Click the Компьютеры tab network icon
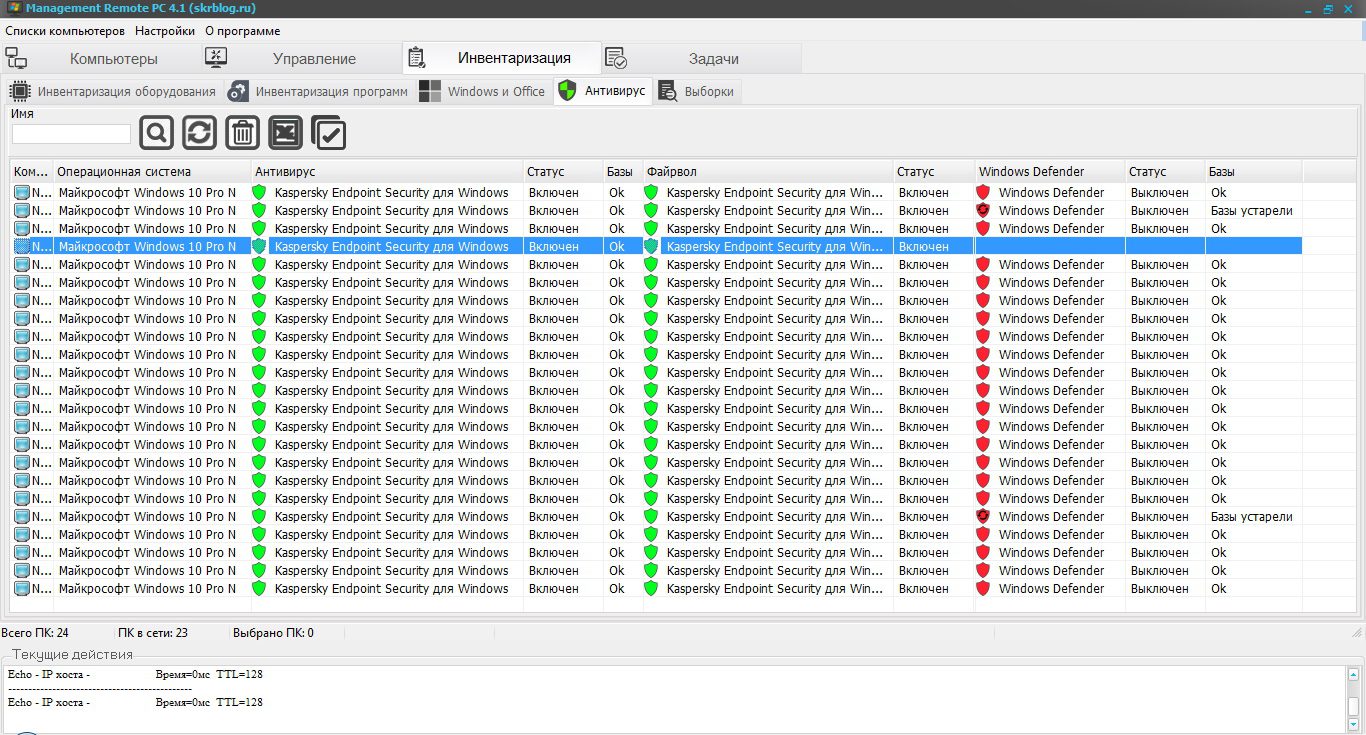The width and height of the screenshot is (1366, 735). [16, 58]
